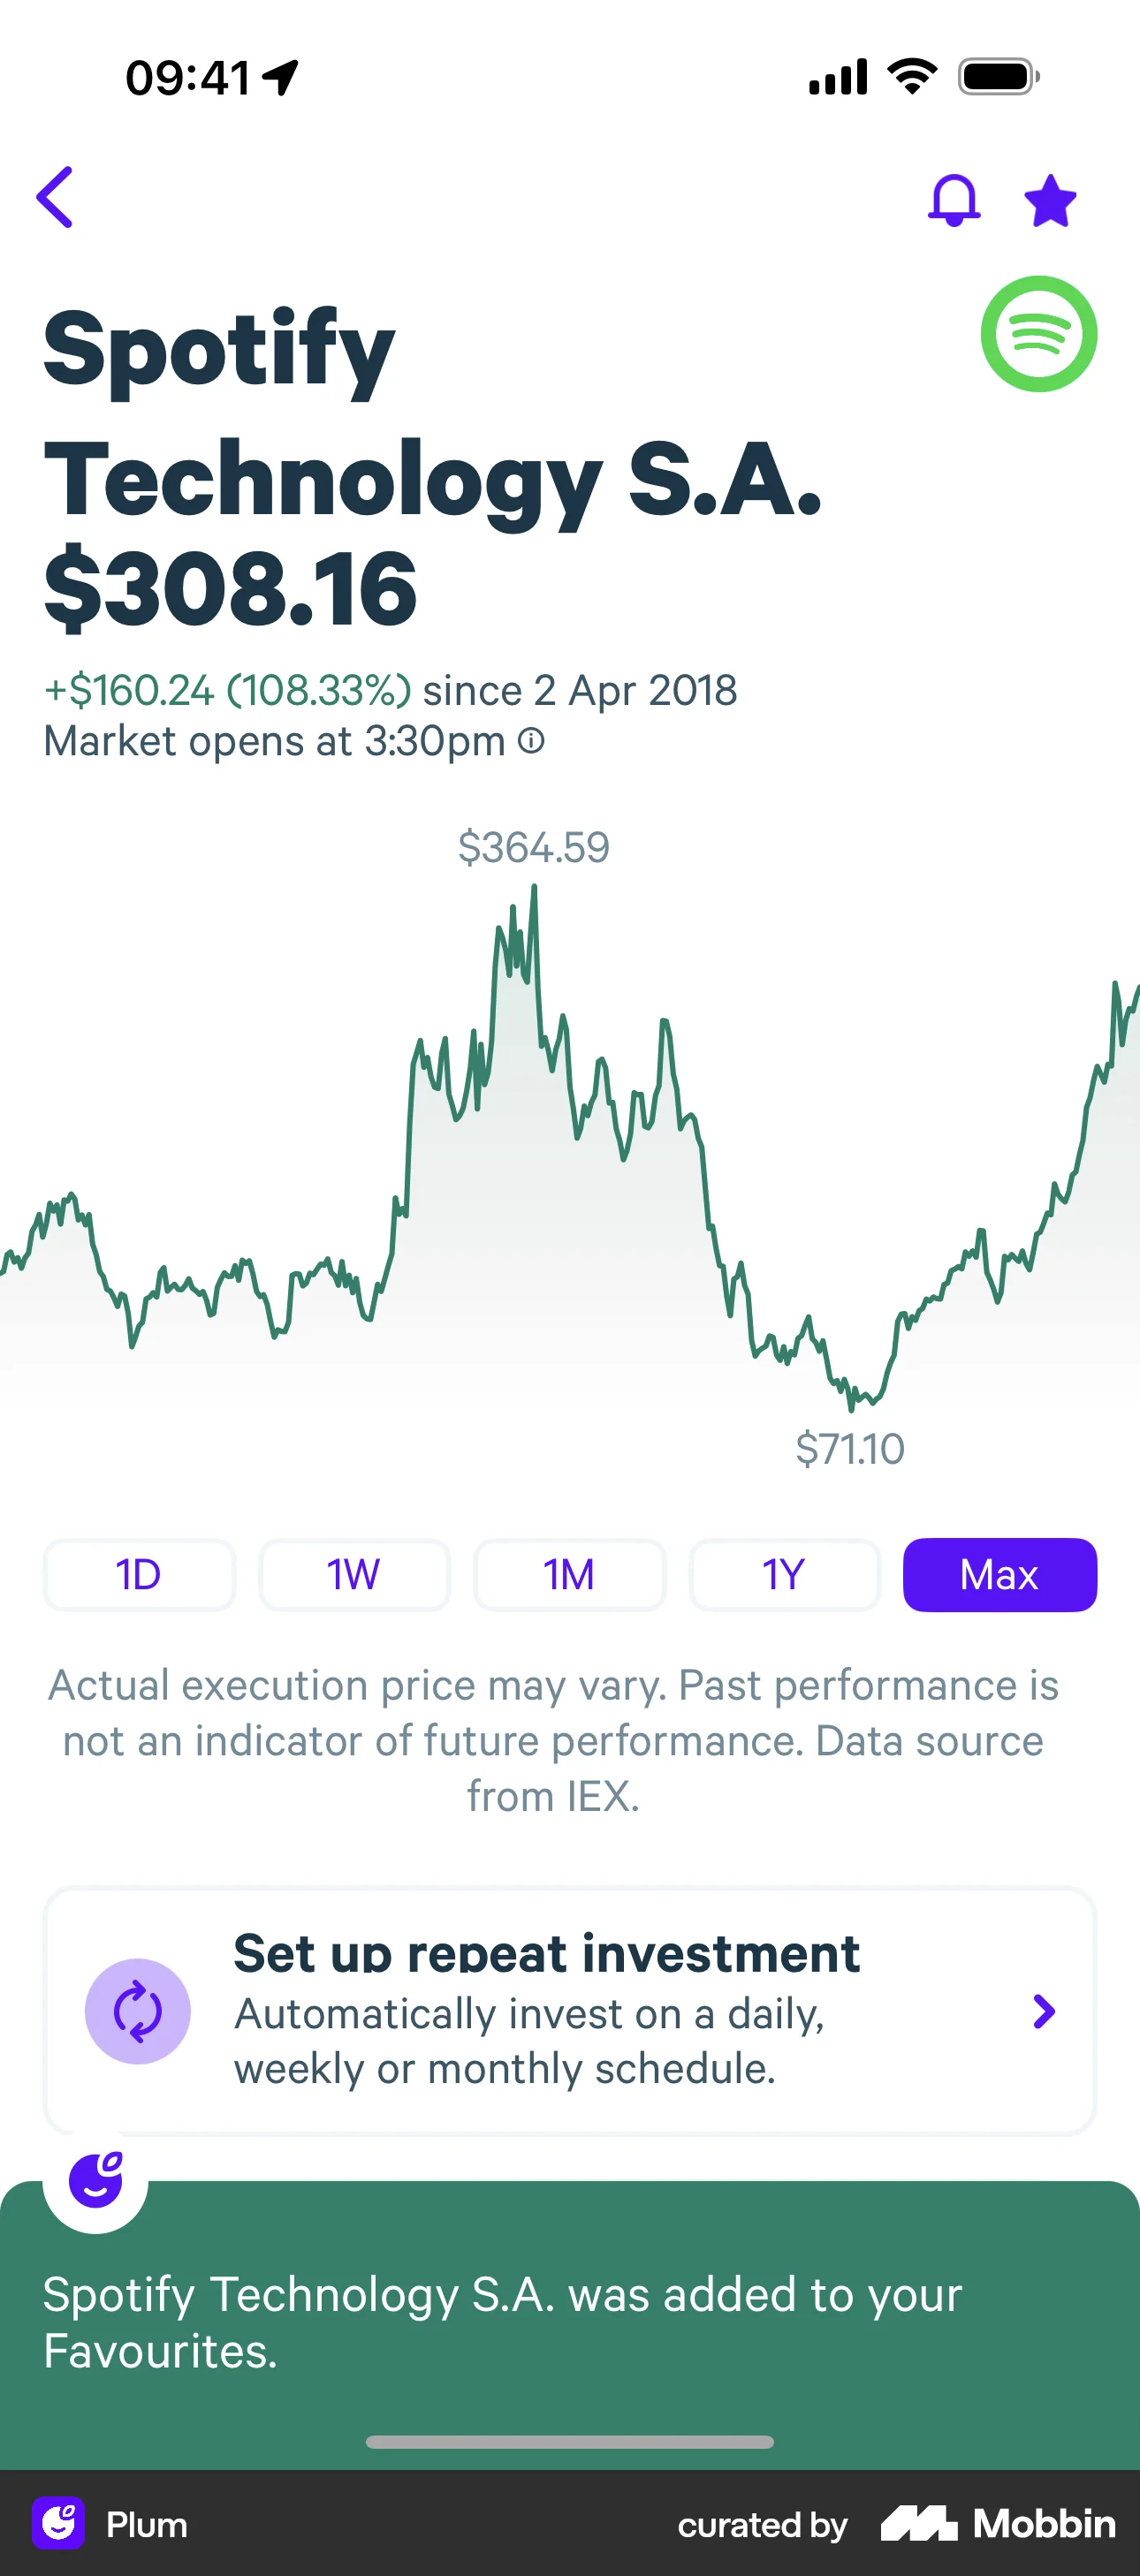The width and height of the screenshot is (1140, 2576).
Task: Show the 1M price chart
Action: [x=569, y=1575]
